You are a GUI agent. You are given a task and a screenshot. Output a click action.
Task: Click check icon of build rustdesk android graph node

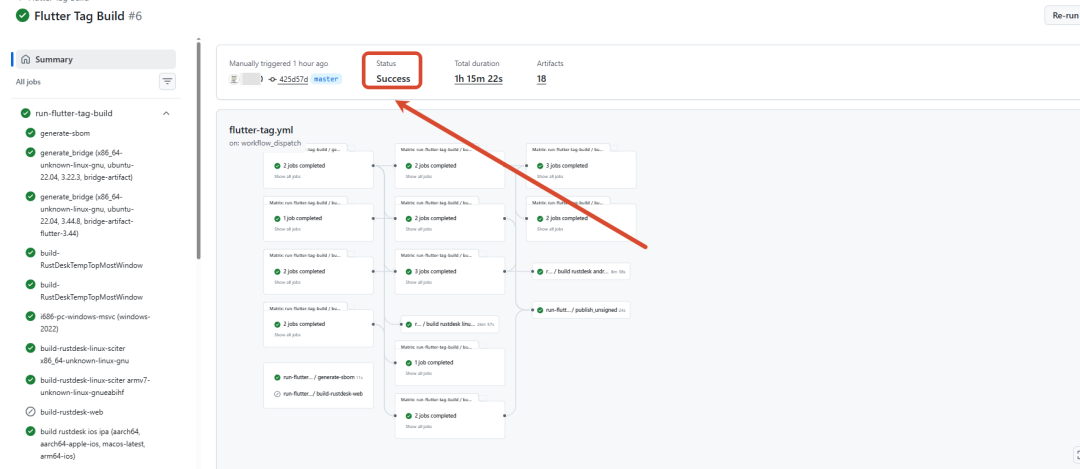point(540,271)
